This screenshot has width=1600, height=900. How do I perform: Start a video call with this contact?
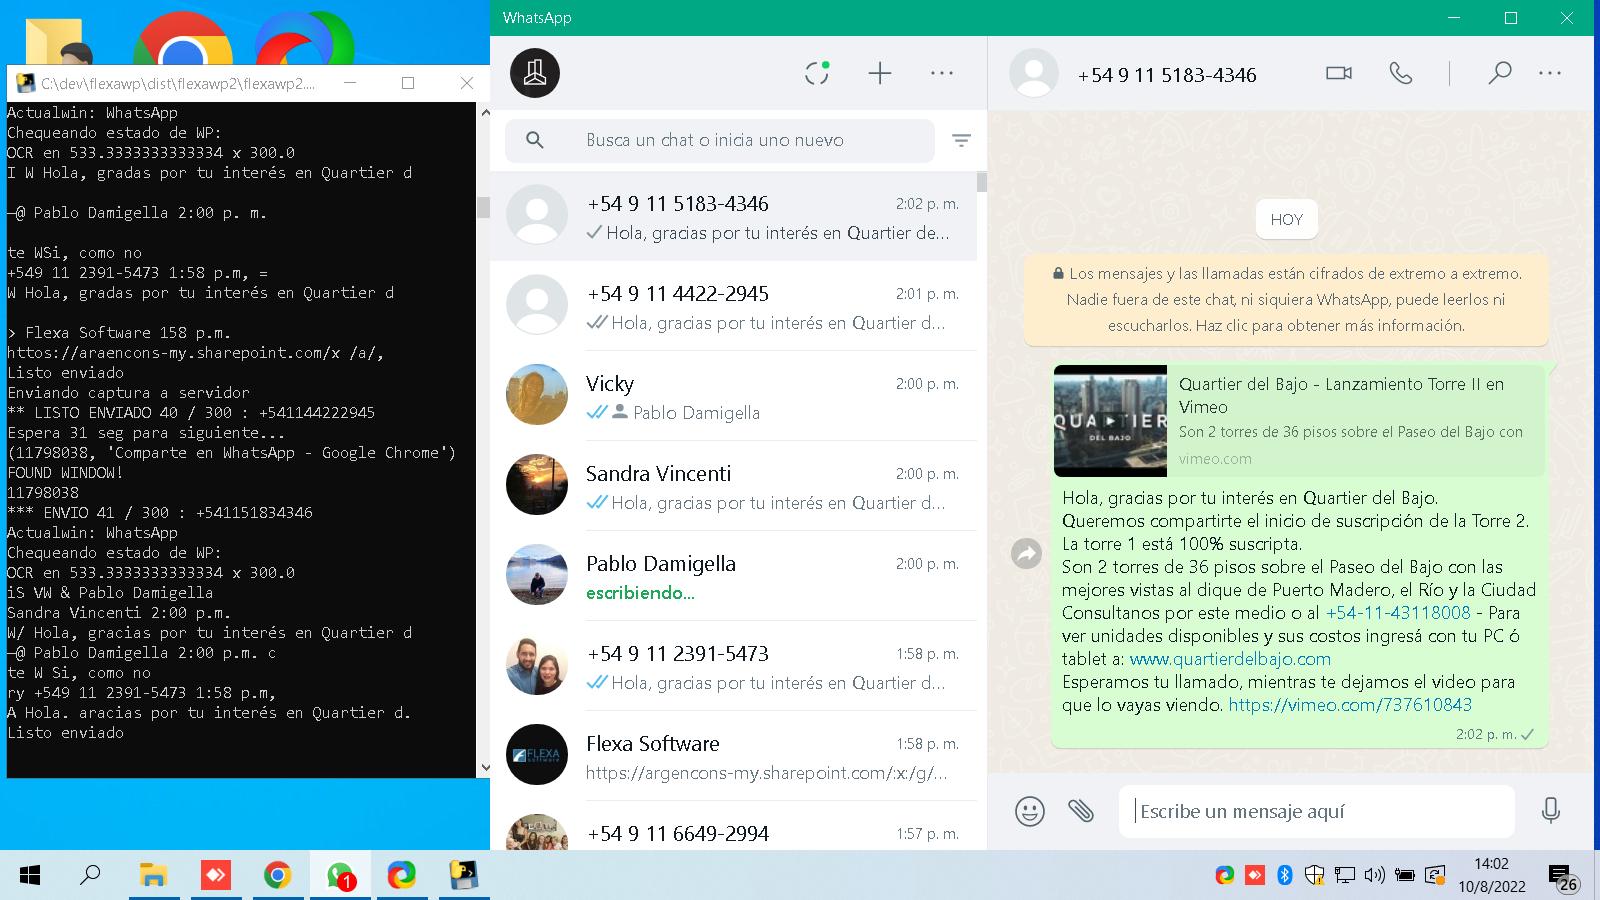(1339, 73)
